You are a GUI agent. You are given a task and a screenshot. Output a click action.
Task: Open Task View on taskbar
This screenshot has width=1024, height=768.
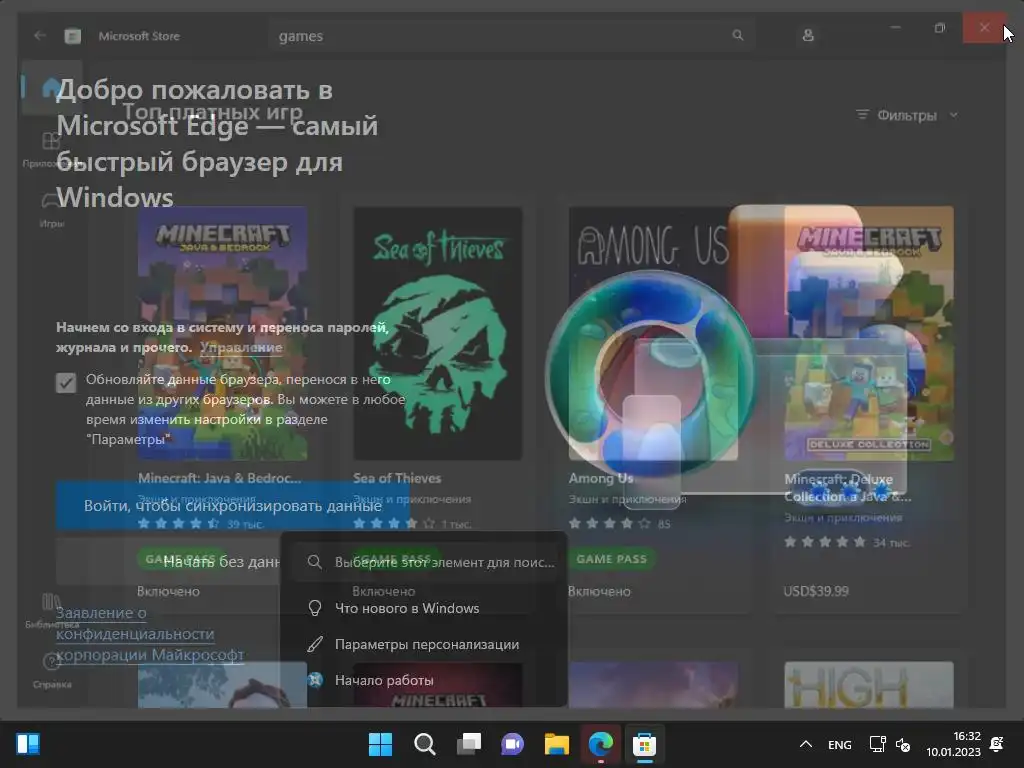468,744
